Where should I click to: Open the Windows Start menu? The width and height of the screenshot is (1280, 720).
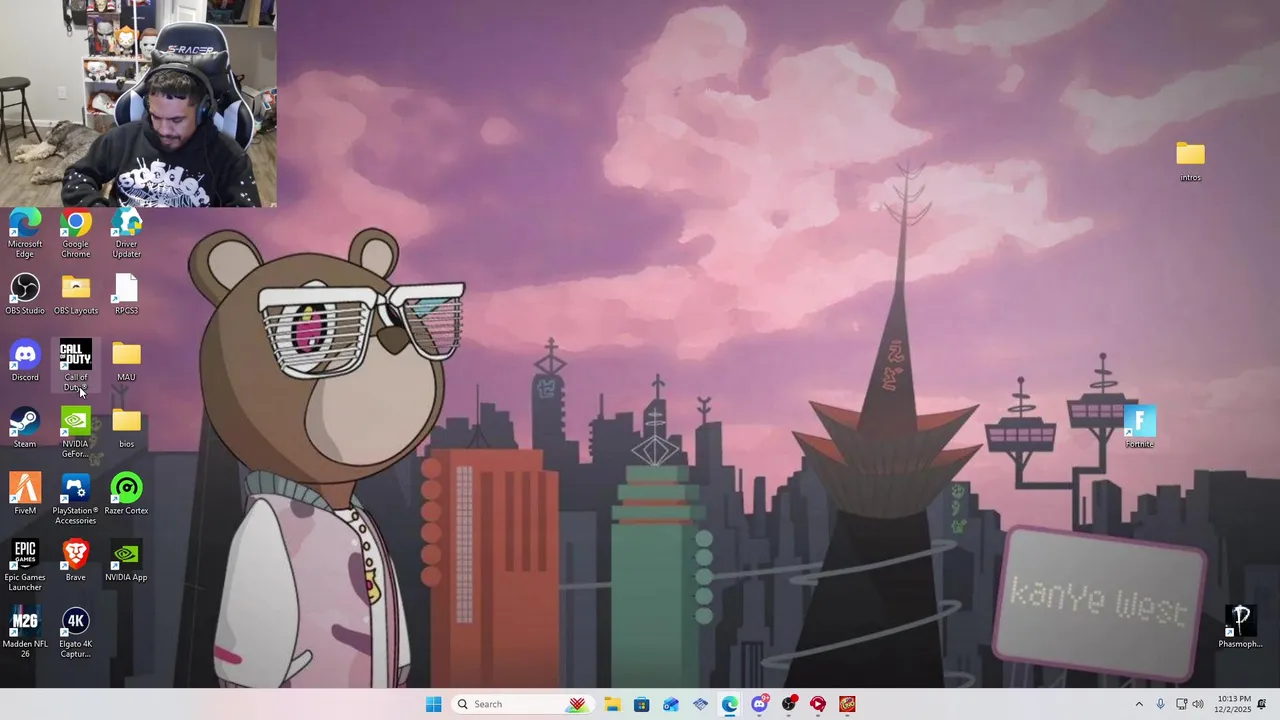433,704
